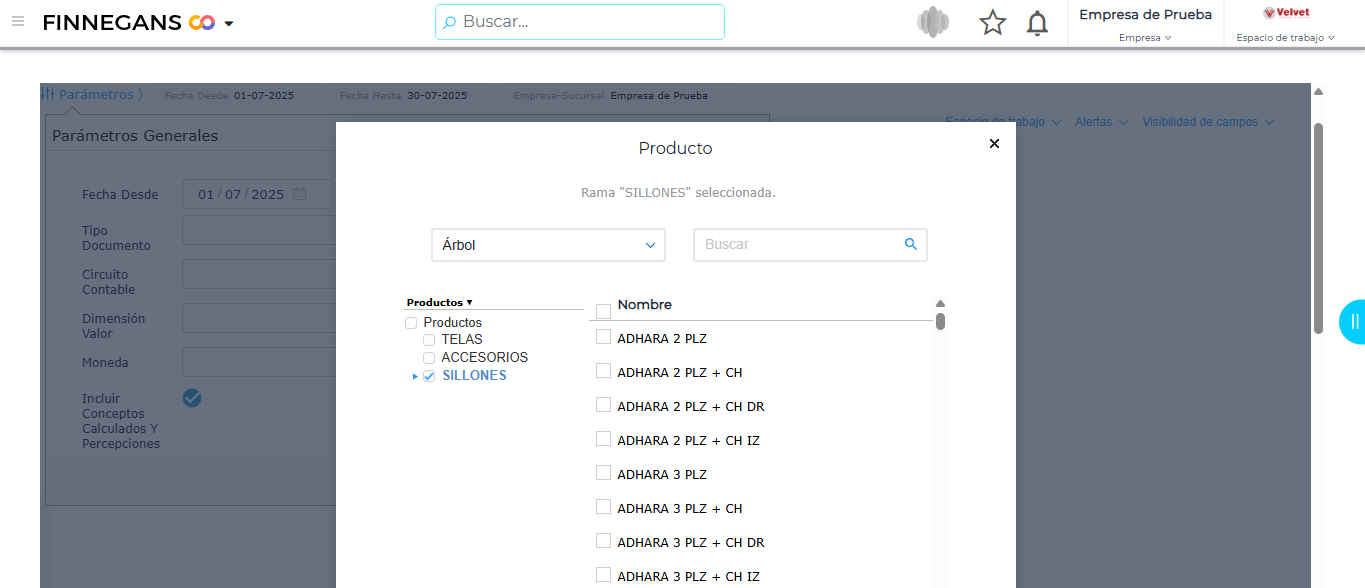Screen dimensions: 1365x588
Task: Click the Velvet workspace logo
Action: 1286,13
